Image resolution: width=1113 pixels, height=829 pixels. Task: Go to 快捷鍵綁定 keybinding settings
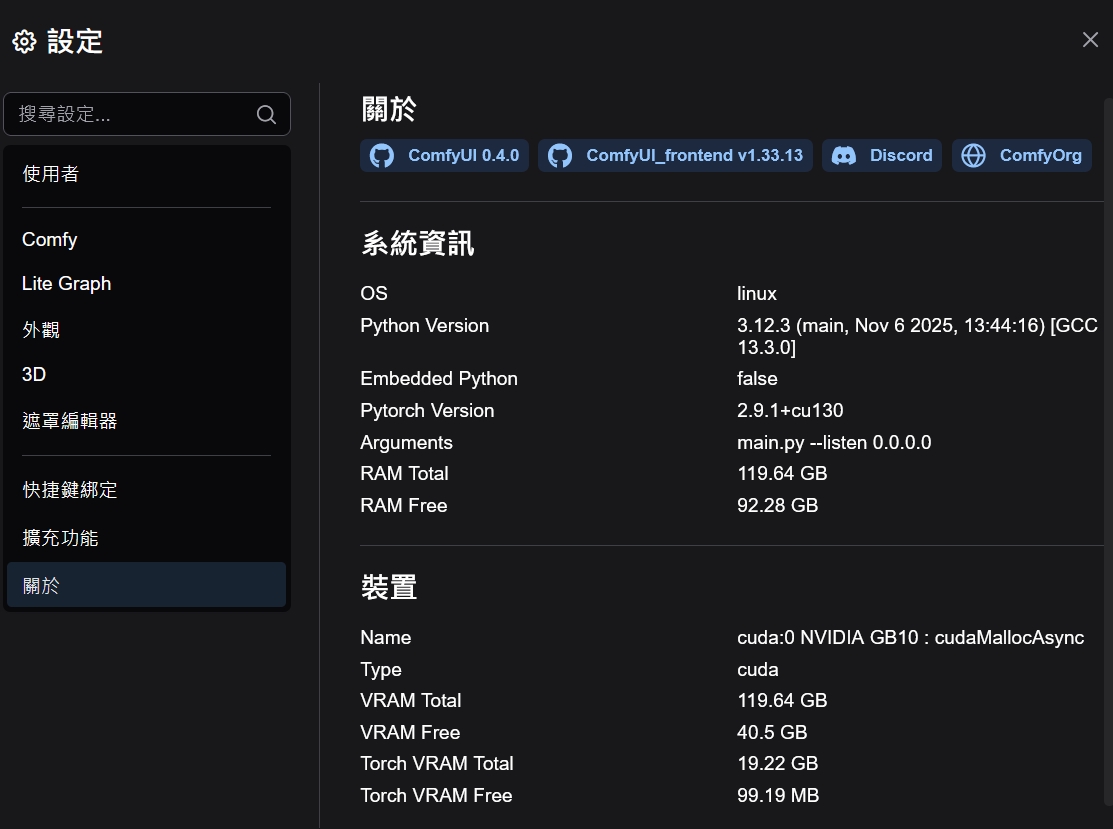pyautogui.click(x=70, y=491)
